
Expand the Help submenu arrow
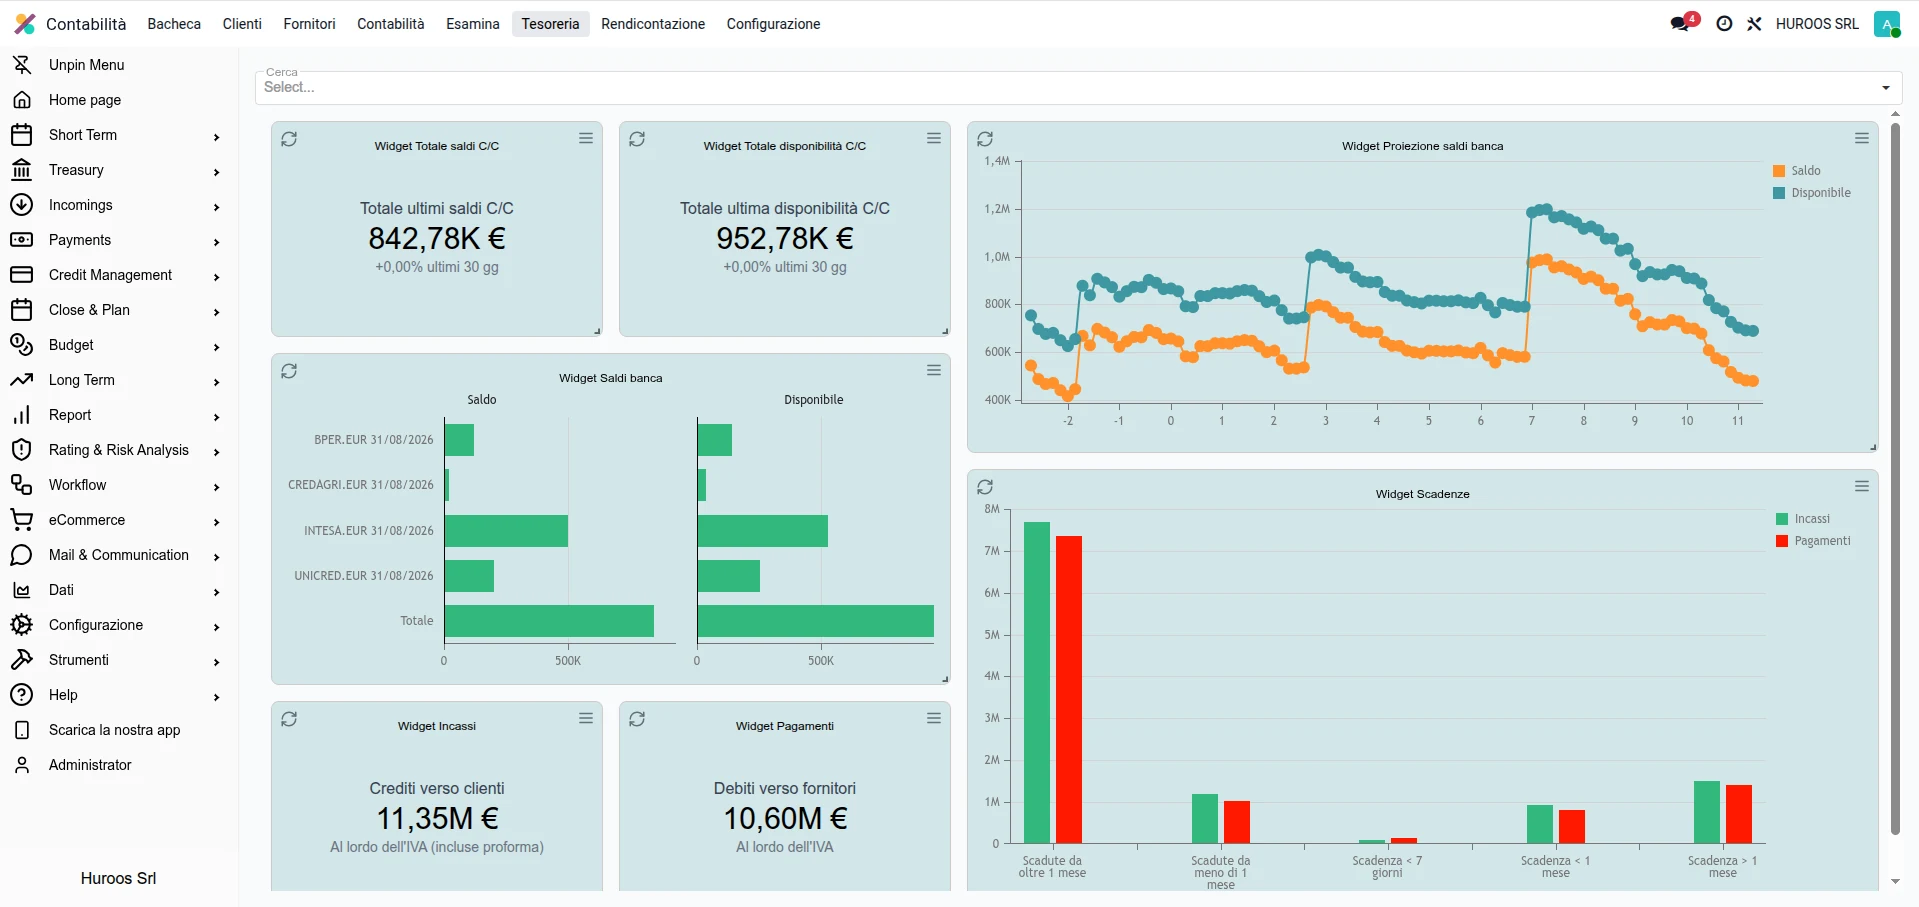216,697
